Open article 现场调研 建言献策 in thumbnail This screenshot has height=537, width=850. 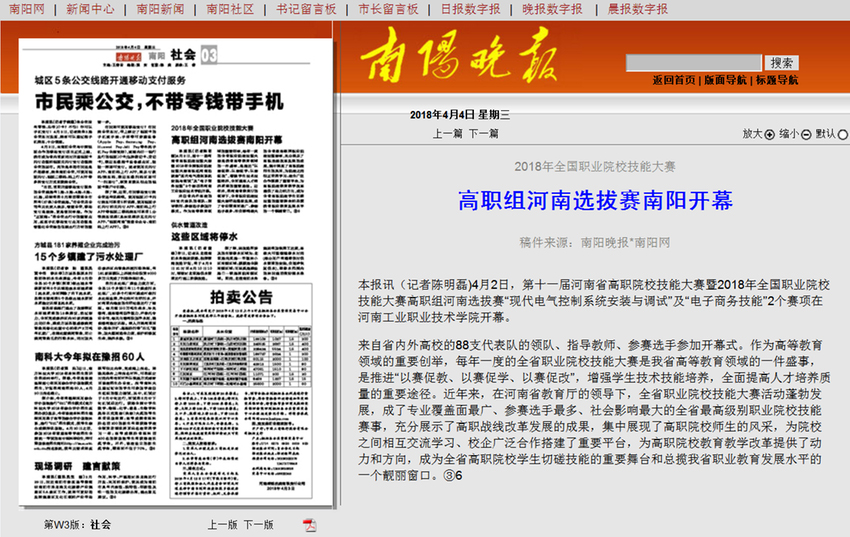77,466
